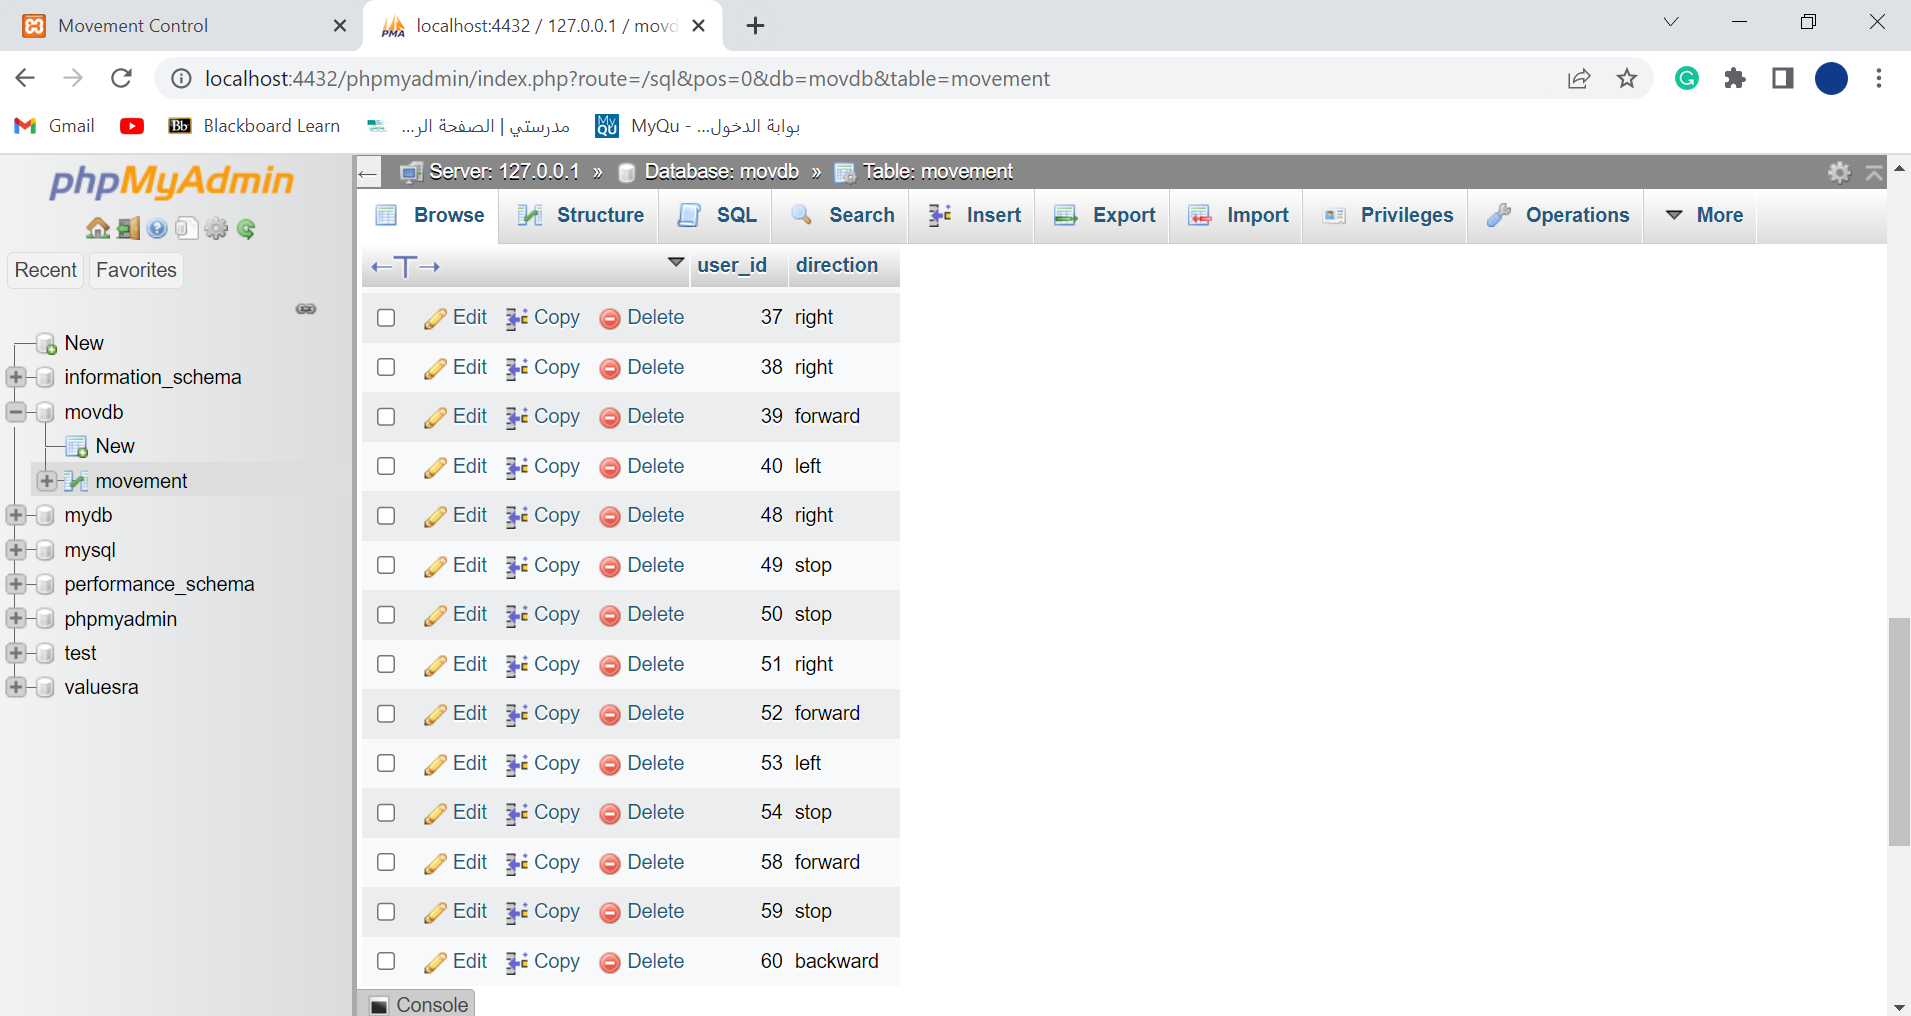Select the checkbox beside user_id 53
1911x1016 pixels.
pos(386,763)
